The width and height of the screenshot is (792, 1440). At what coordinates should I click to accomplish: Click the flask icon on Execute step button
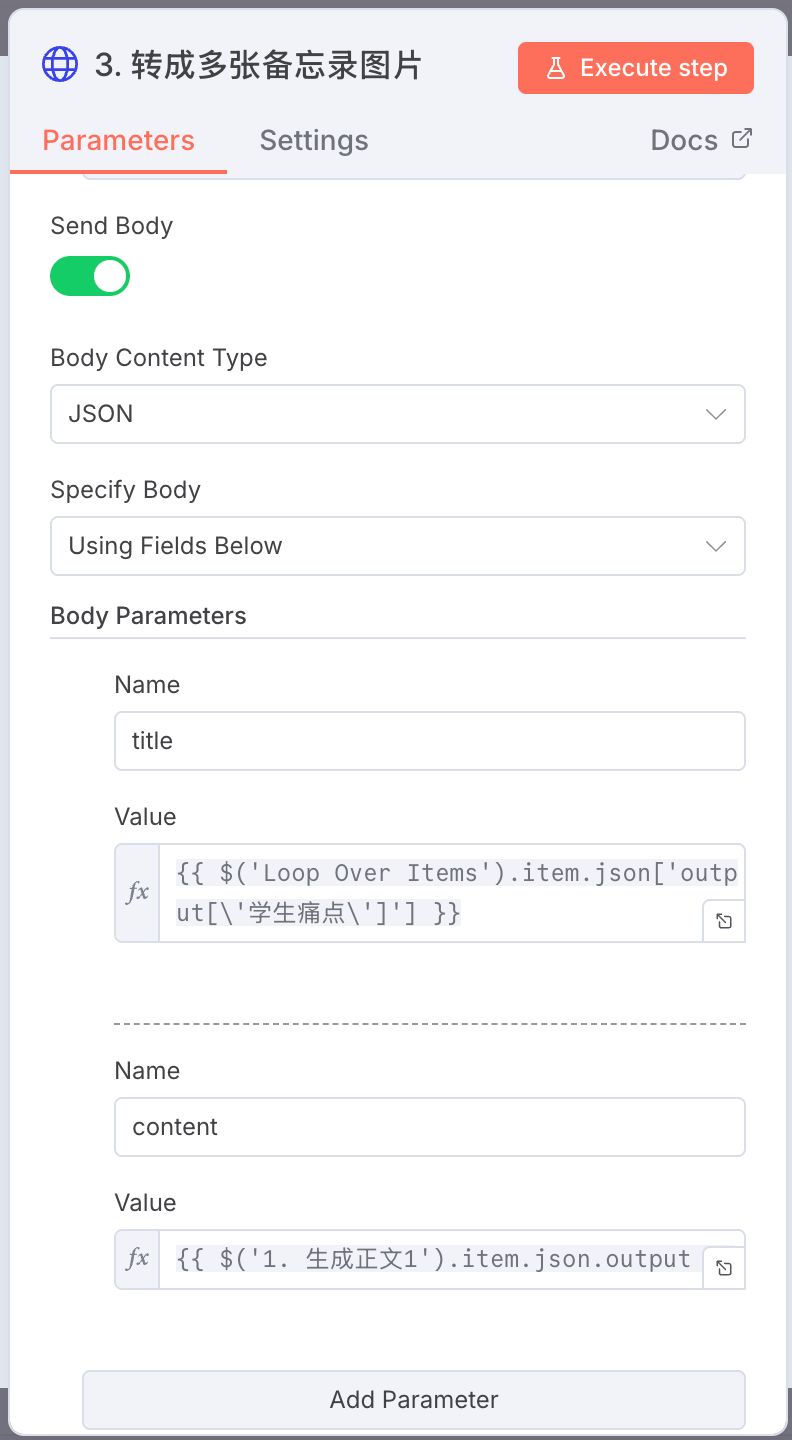tap(556, 68)
